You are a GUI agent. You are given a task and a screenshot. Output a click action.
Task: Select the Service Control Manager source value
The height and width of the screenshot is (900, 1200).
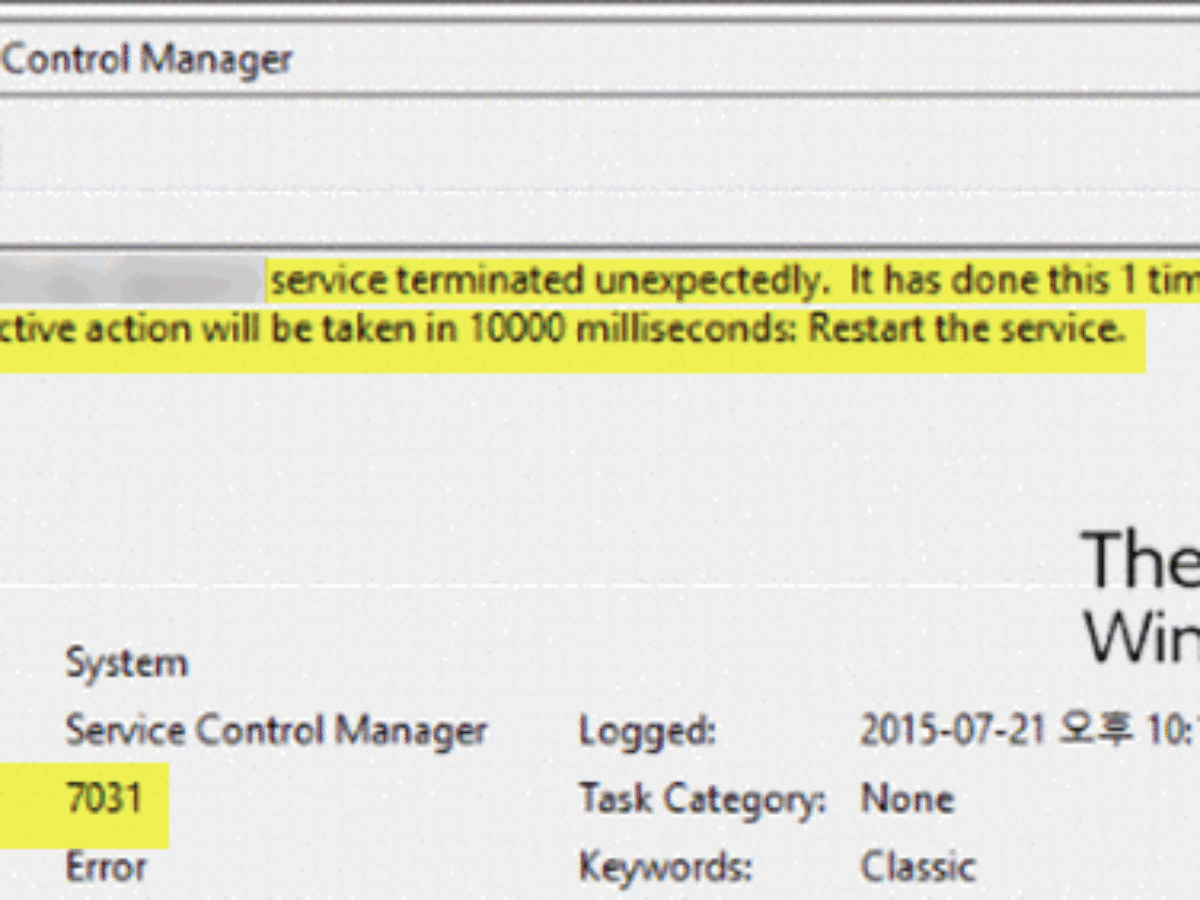(x=276, y=731)
